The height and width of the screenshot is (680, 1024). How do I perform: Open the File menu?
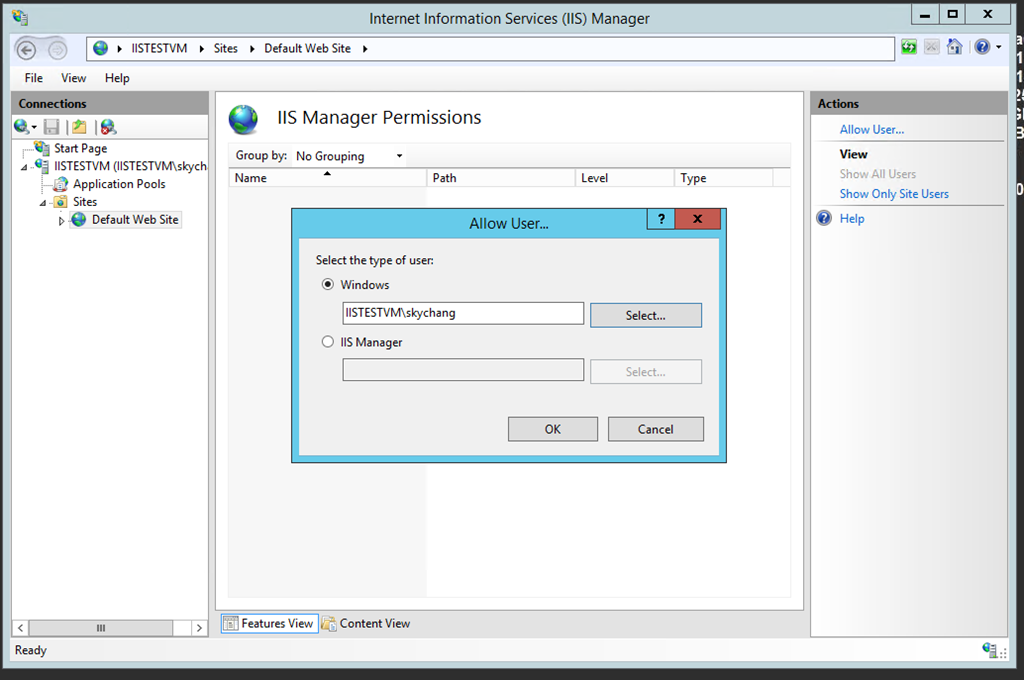tap(33, 78)
